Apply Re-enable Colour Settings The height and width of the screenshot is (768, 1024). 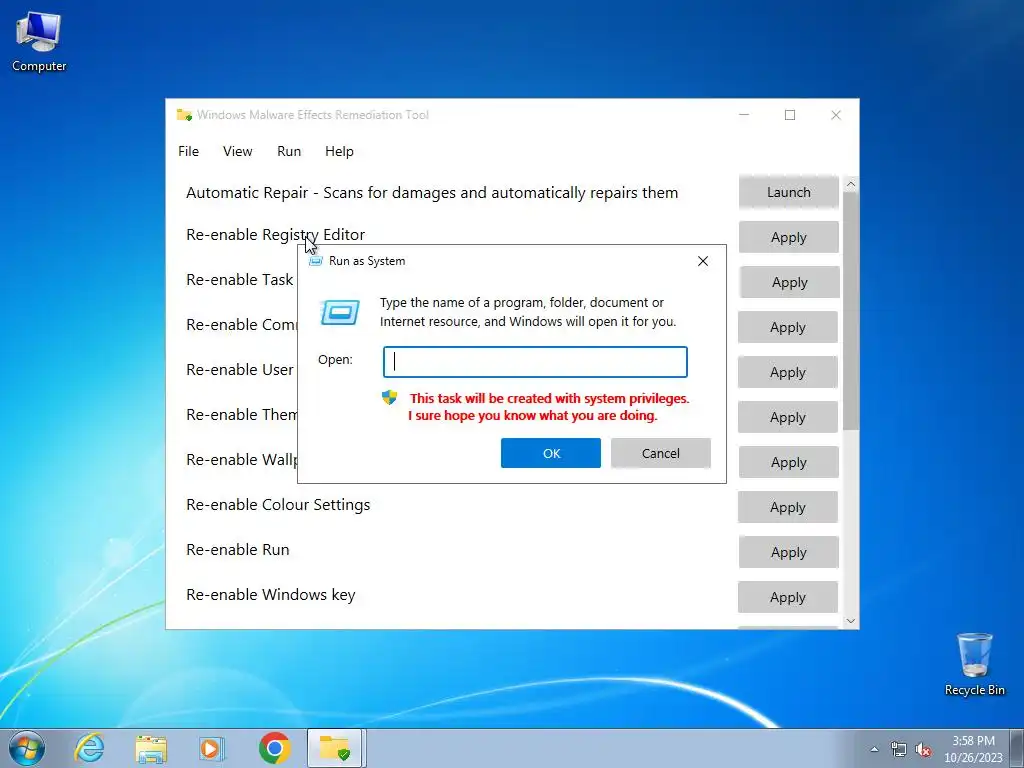[788, 507]
